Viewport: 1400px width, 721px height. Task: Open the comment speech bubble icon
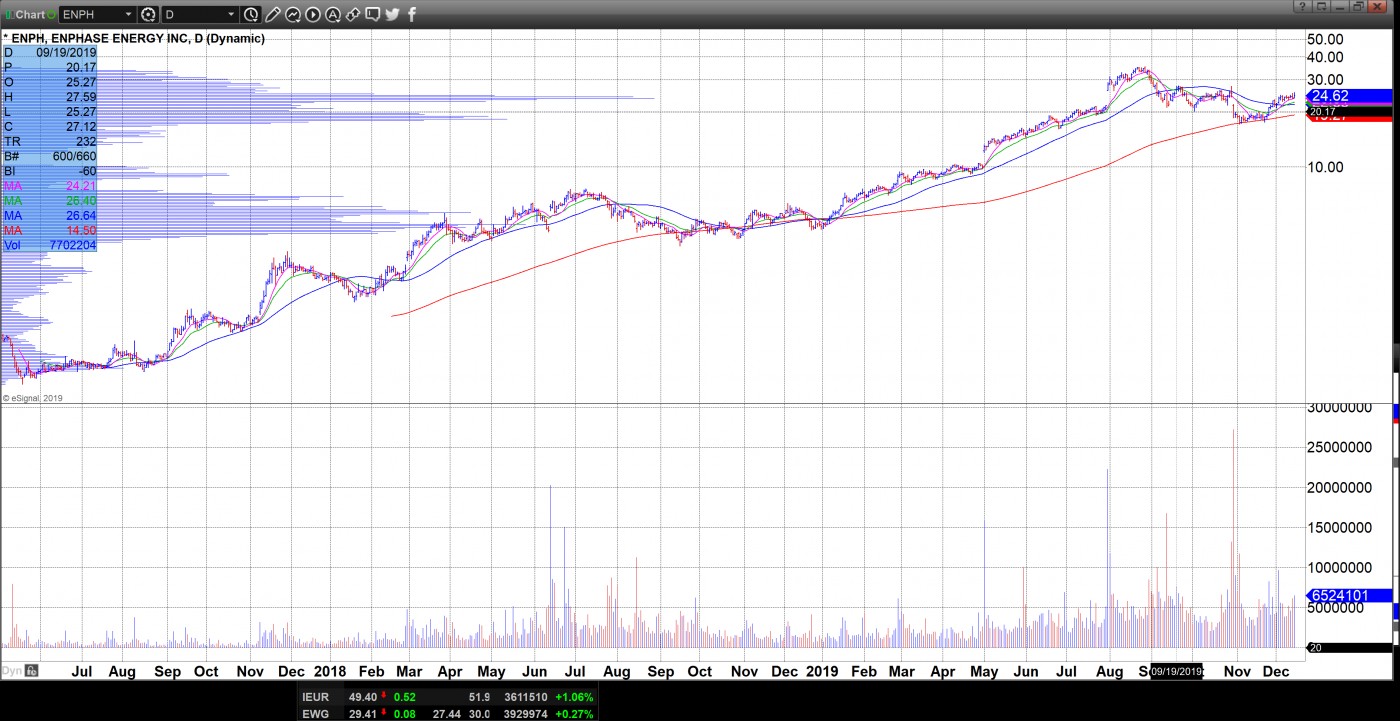coord(373,14)
